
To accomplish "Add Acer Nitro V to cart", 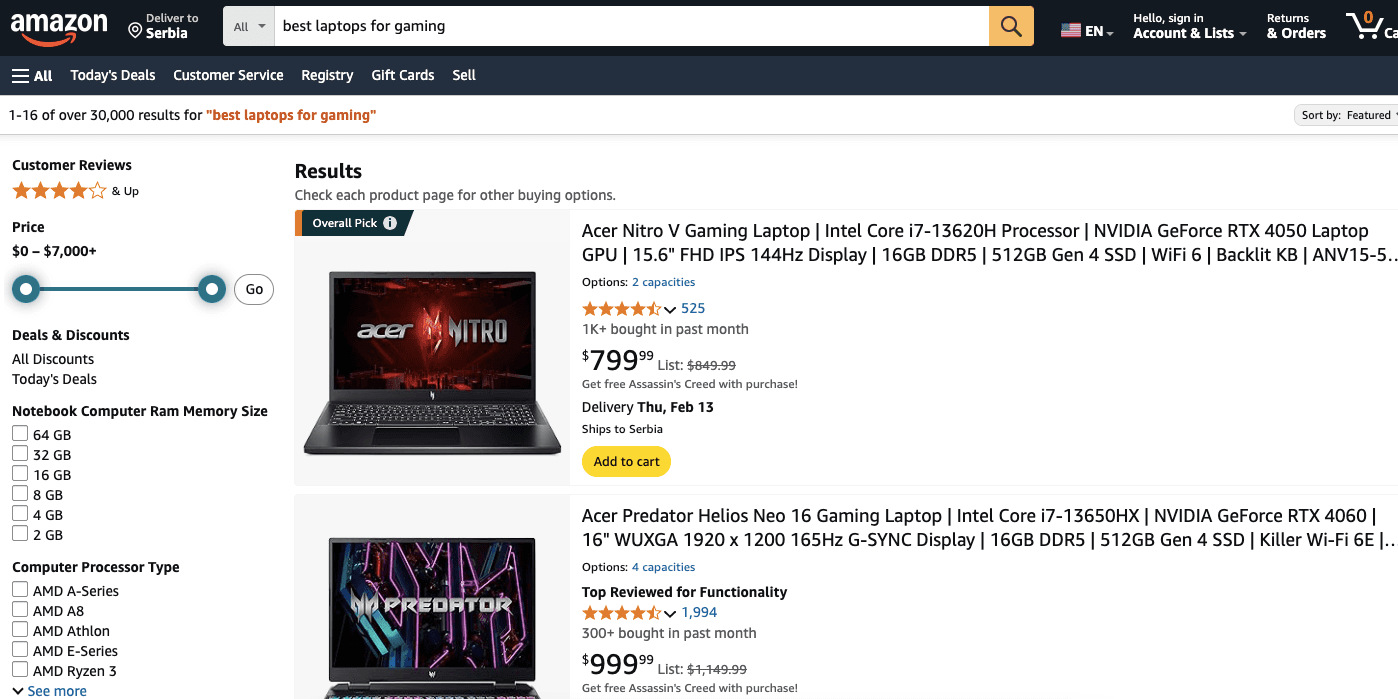I will (626, 461).
